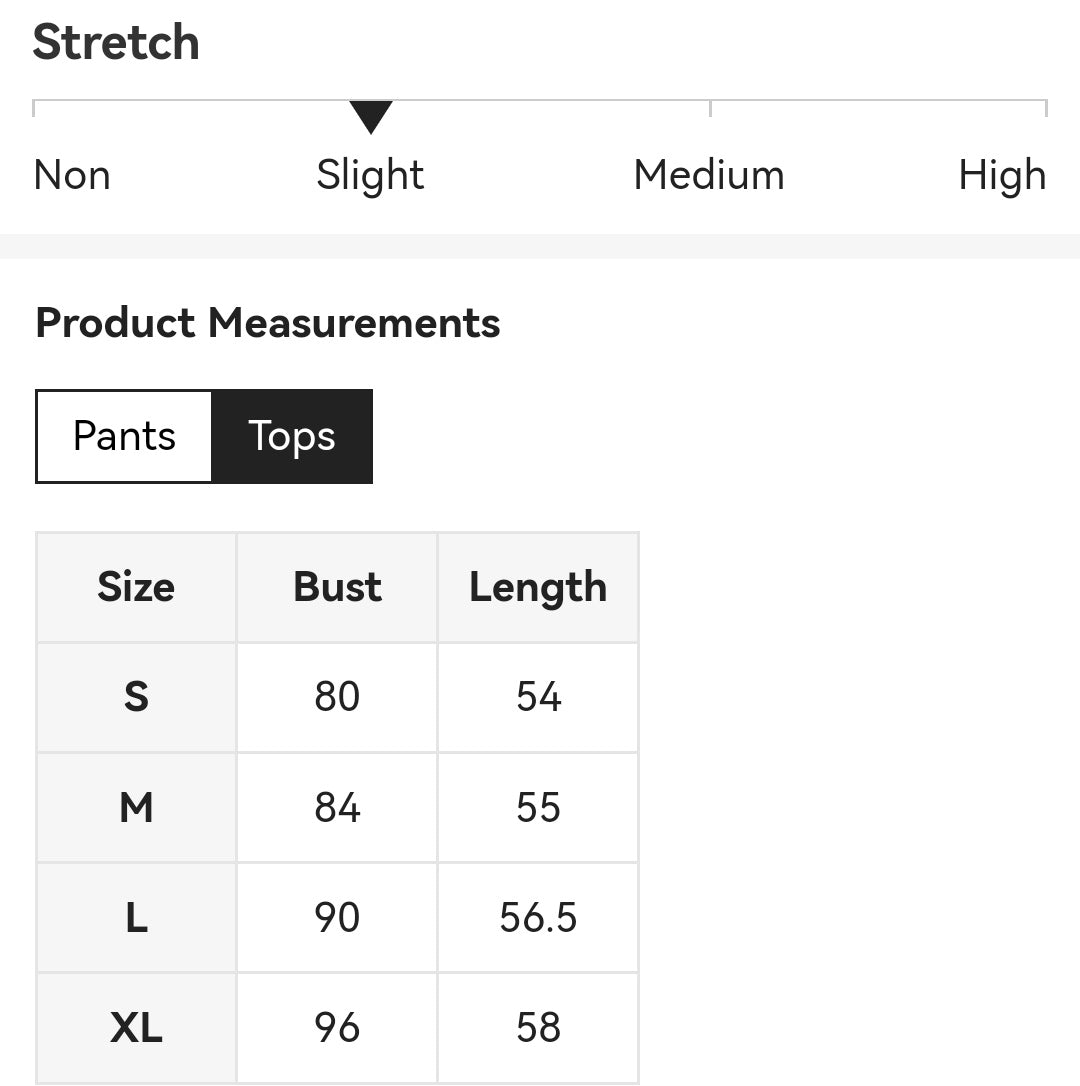Screen dimensions: 1080x1086
Task: Select the S size row label
Action: point(136,697)
